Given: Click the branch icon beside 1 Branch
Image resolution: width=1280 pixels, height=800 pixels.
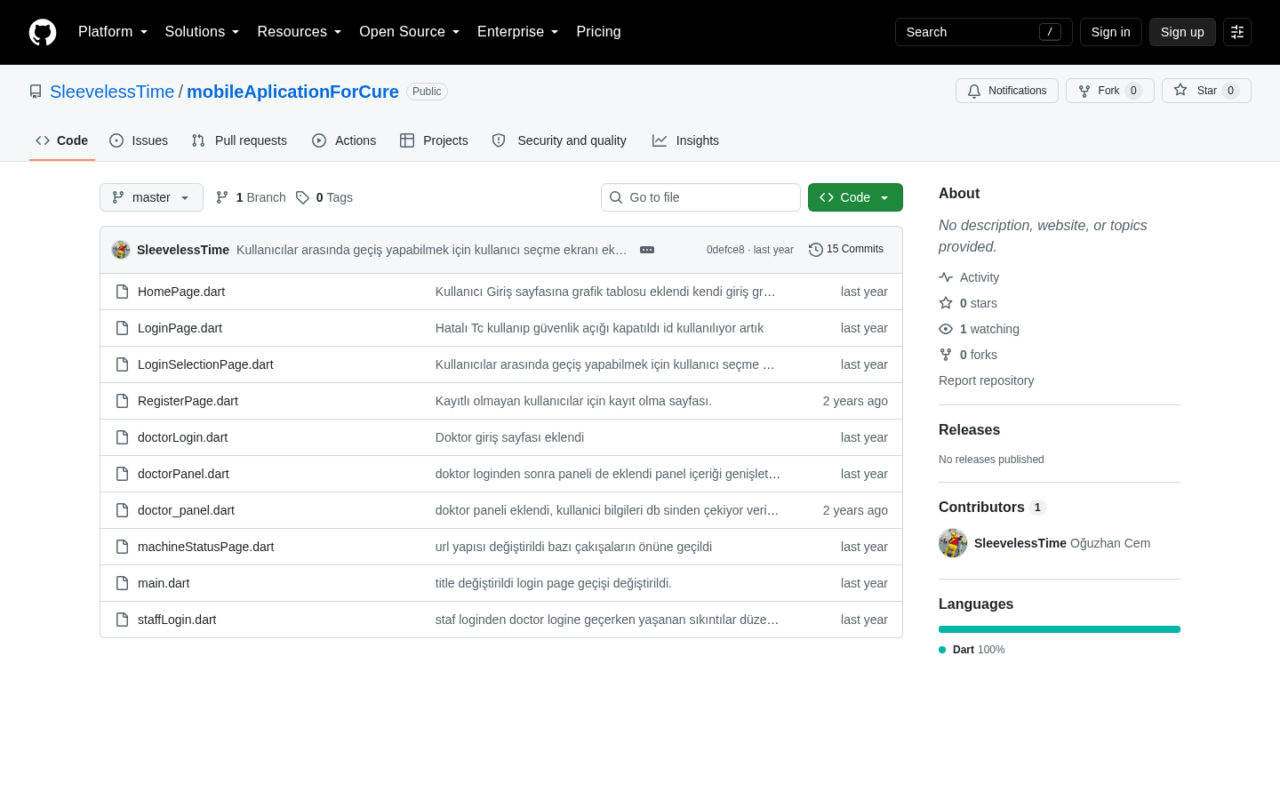Looking at the screenshot, I should coord(222,198).
